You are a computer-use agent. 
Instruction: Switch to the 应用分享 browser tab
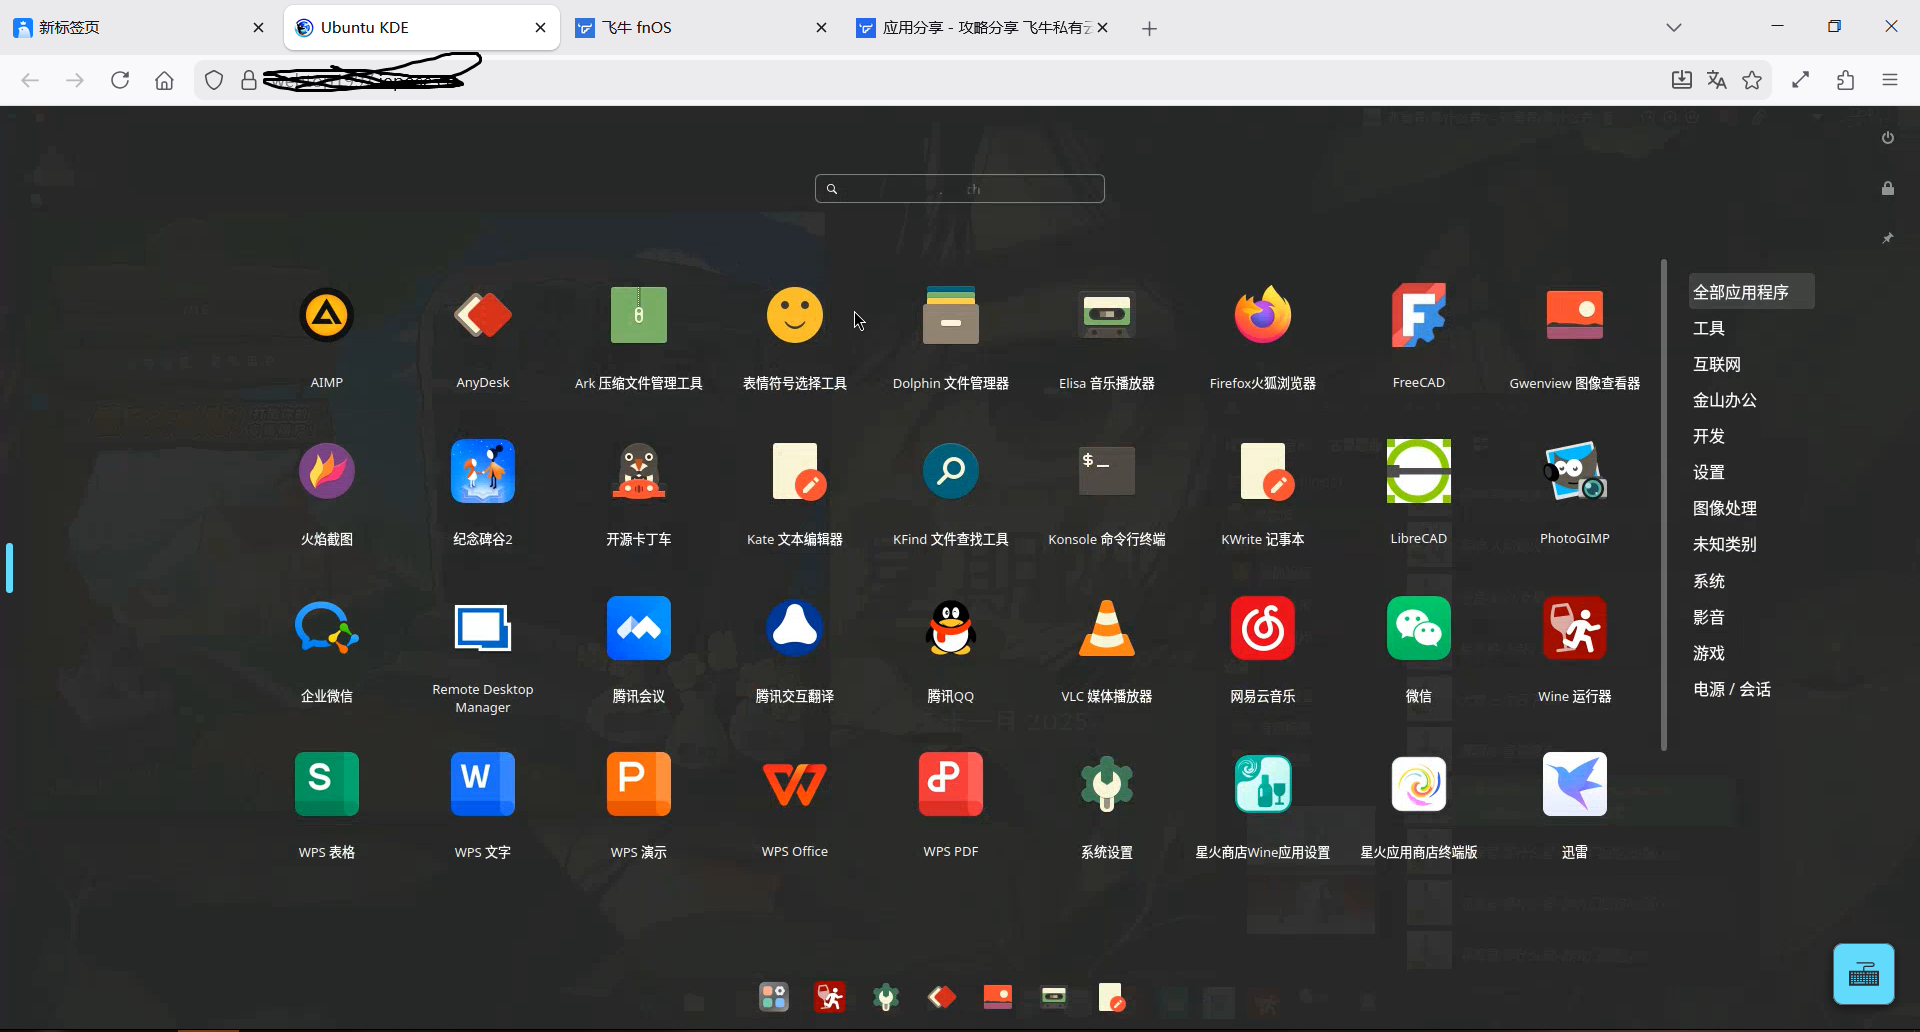coord(983,28)
